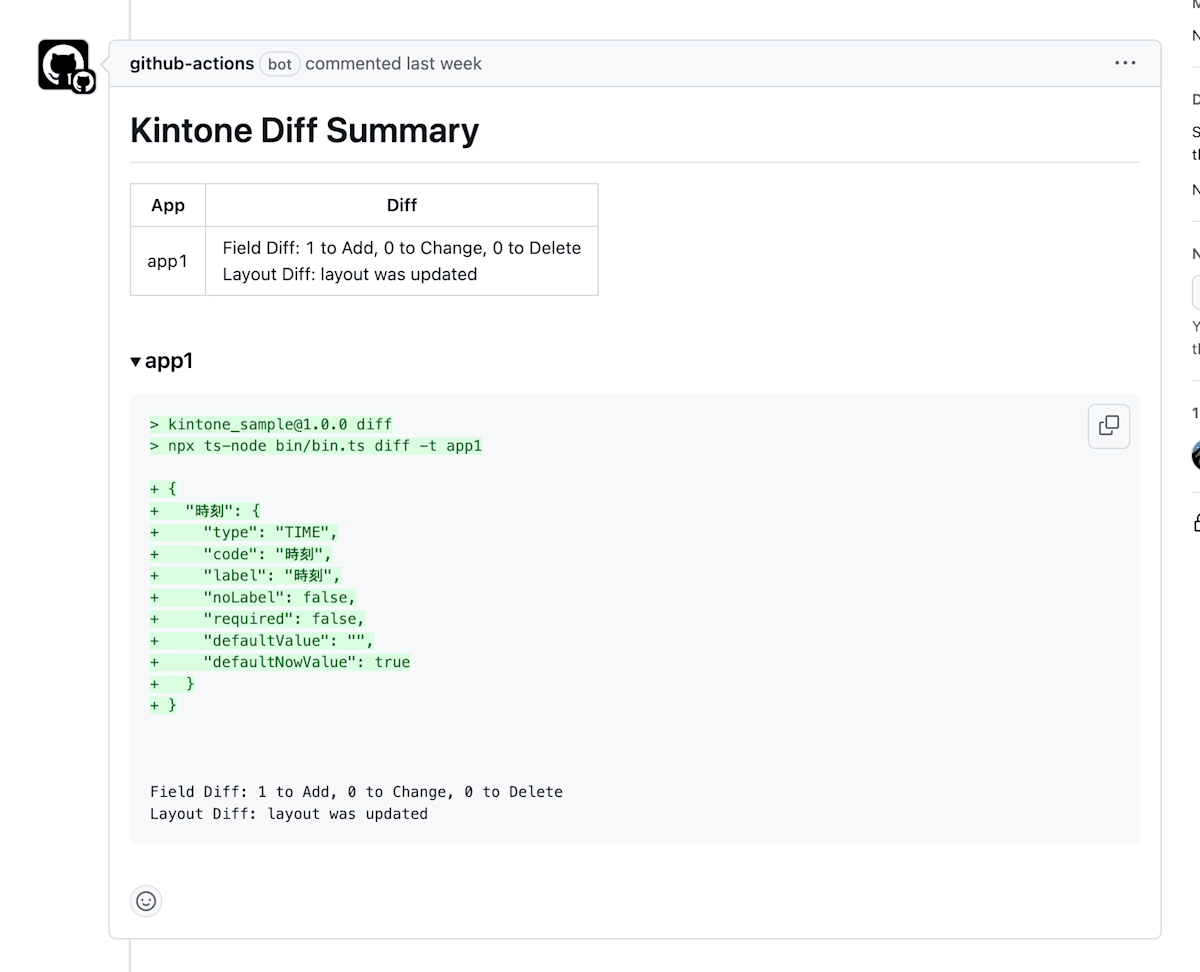Click the app1 heading to fold its diff
This screenshot has width=1200, height=972.
(170, 361)
